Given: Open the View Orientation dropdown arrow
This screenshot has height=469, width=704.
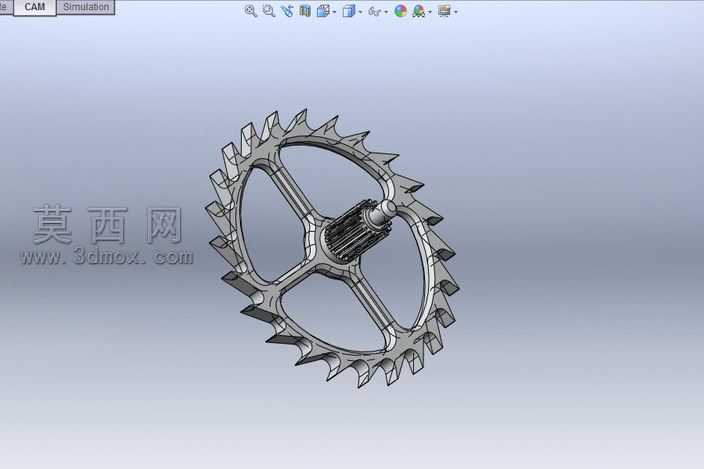Looking at the screenshot, I should (334, 12).
